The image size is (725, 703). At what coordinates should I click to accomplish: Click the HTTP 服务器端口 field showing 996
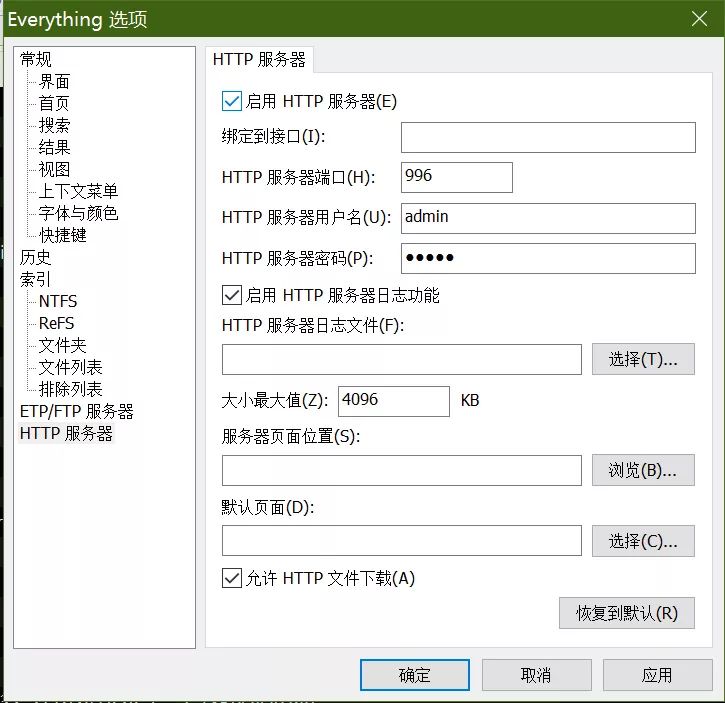[456, 177]
